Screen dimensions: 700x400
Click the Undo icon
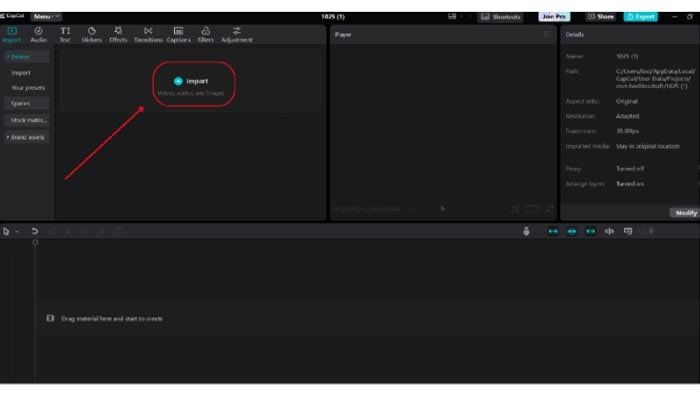(34, 231)
